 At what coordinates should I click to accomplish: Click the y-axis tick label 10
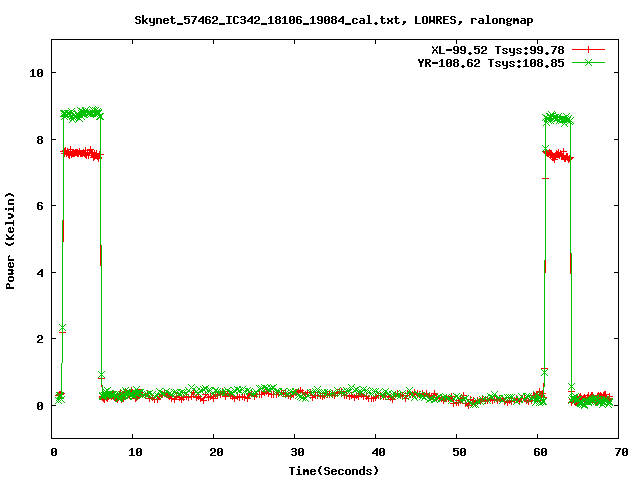[36, 73]
